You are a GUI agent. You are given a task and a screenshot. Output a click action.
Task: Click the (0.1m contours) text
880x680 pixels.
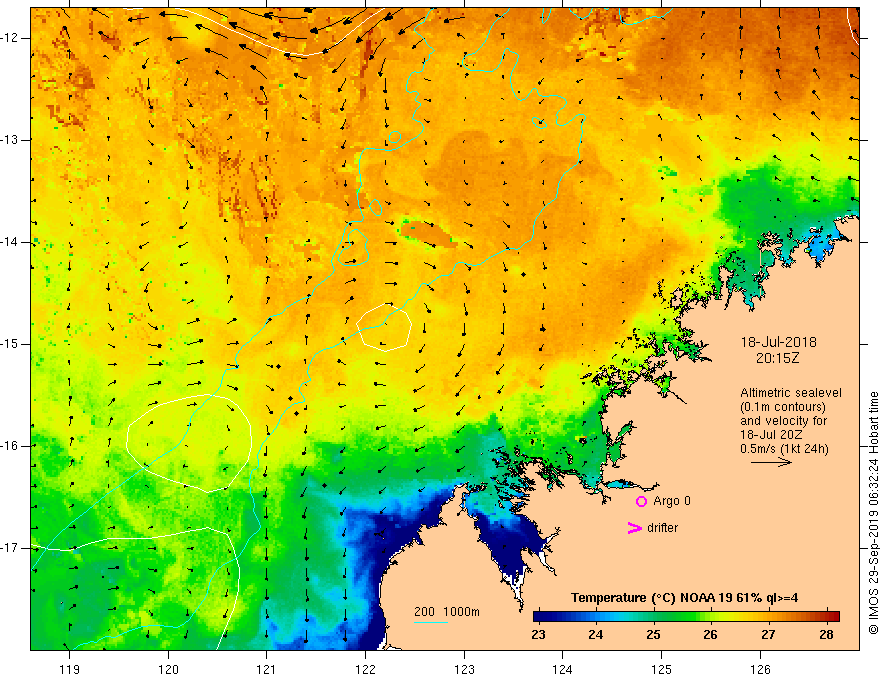(782, 407)
